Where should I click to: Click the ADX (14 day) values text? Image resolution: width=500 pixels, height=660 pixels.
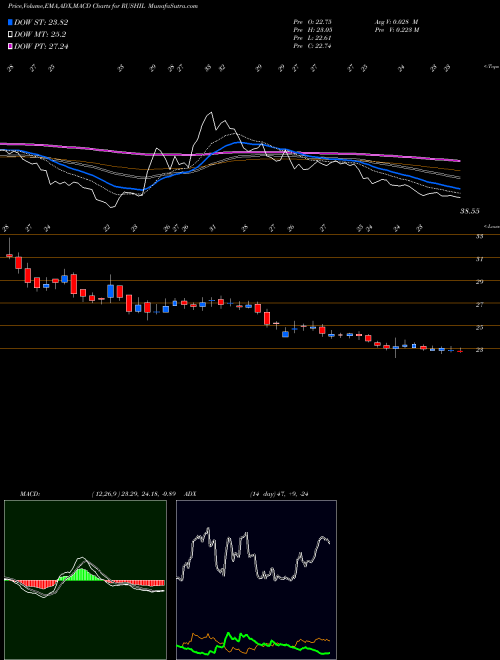(x=279, y=494)
